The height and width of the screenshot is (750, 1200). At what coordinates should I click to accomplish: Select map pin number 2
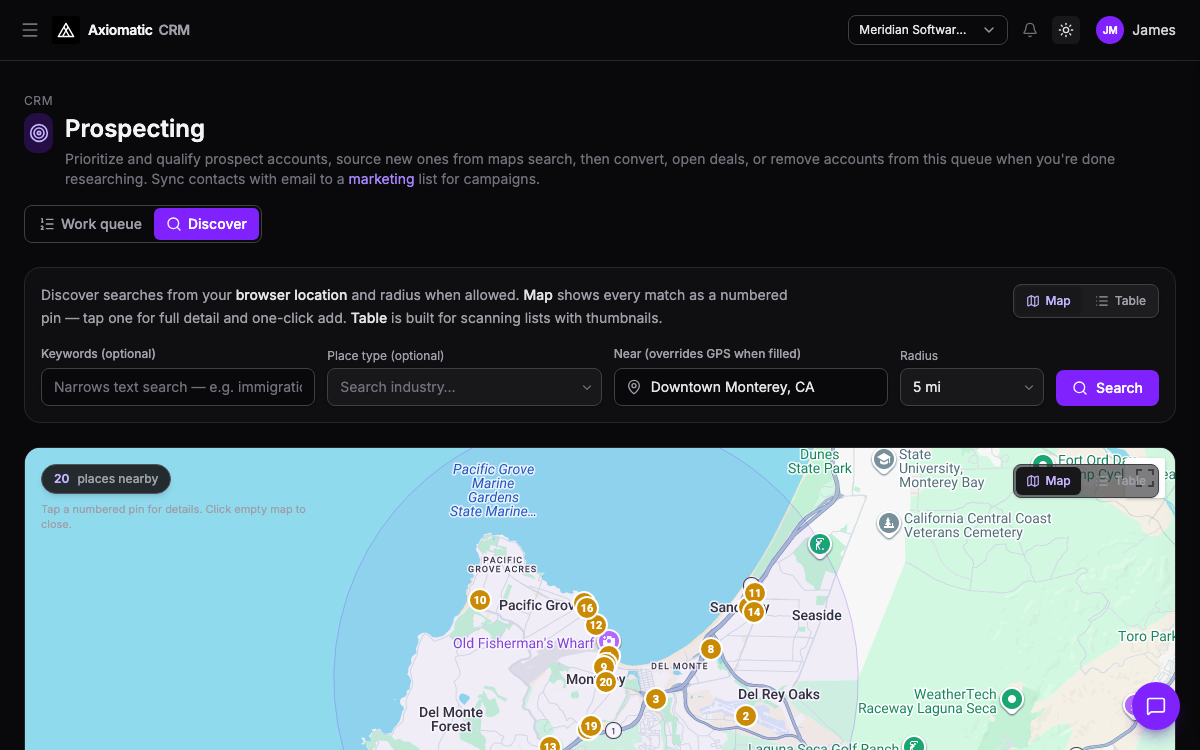click(x=745, y=716)
